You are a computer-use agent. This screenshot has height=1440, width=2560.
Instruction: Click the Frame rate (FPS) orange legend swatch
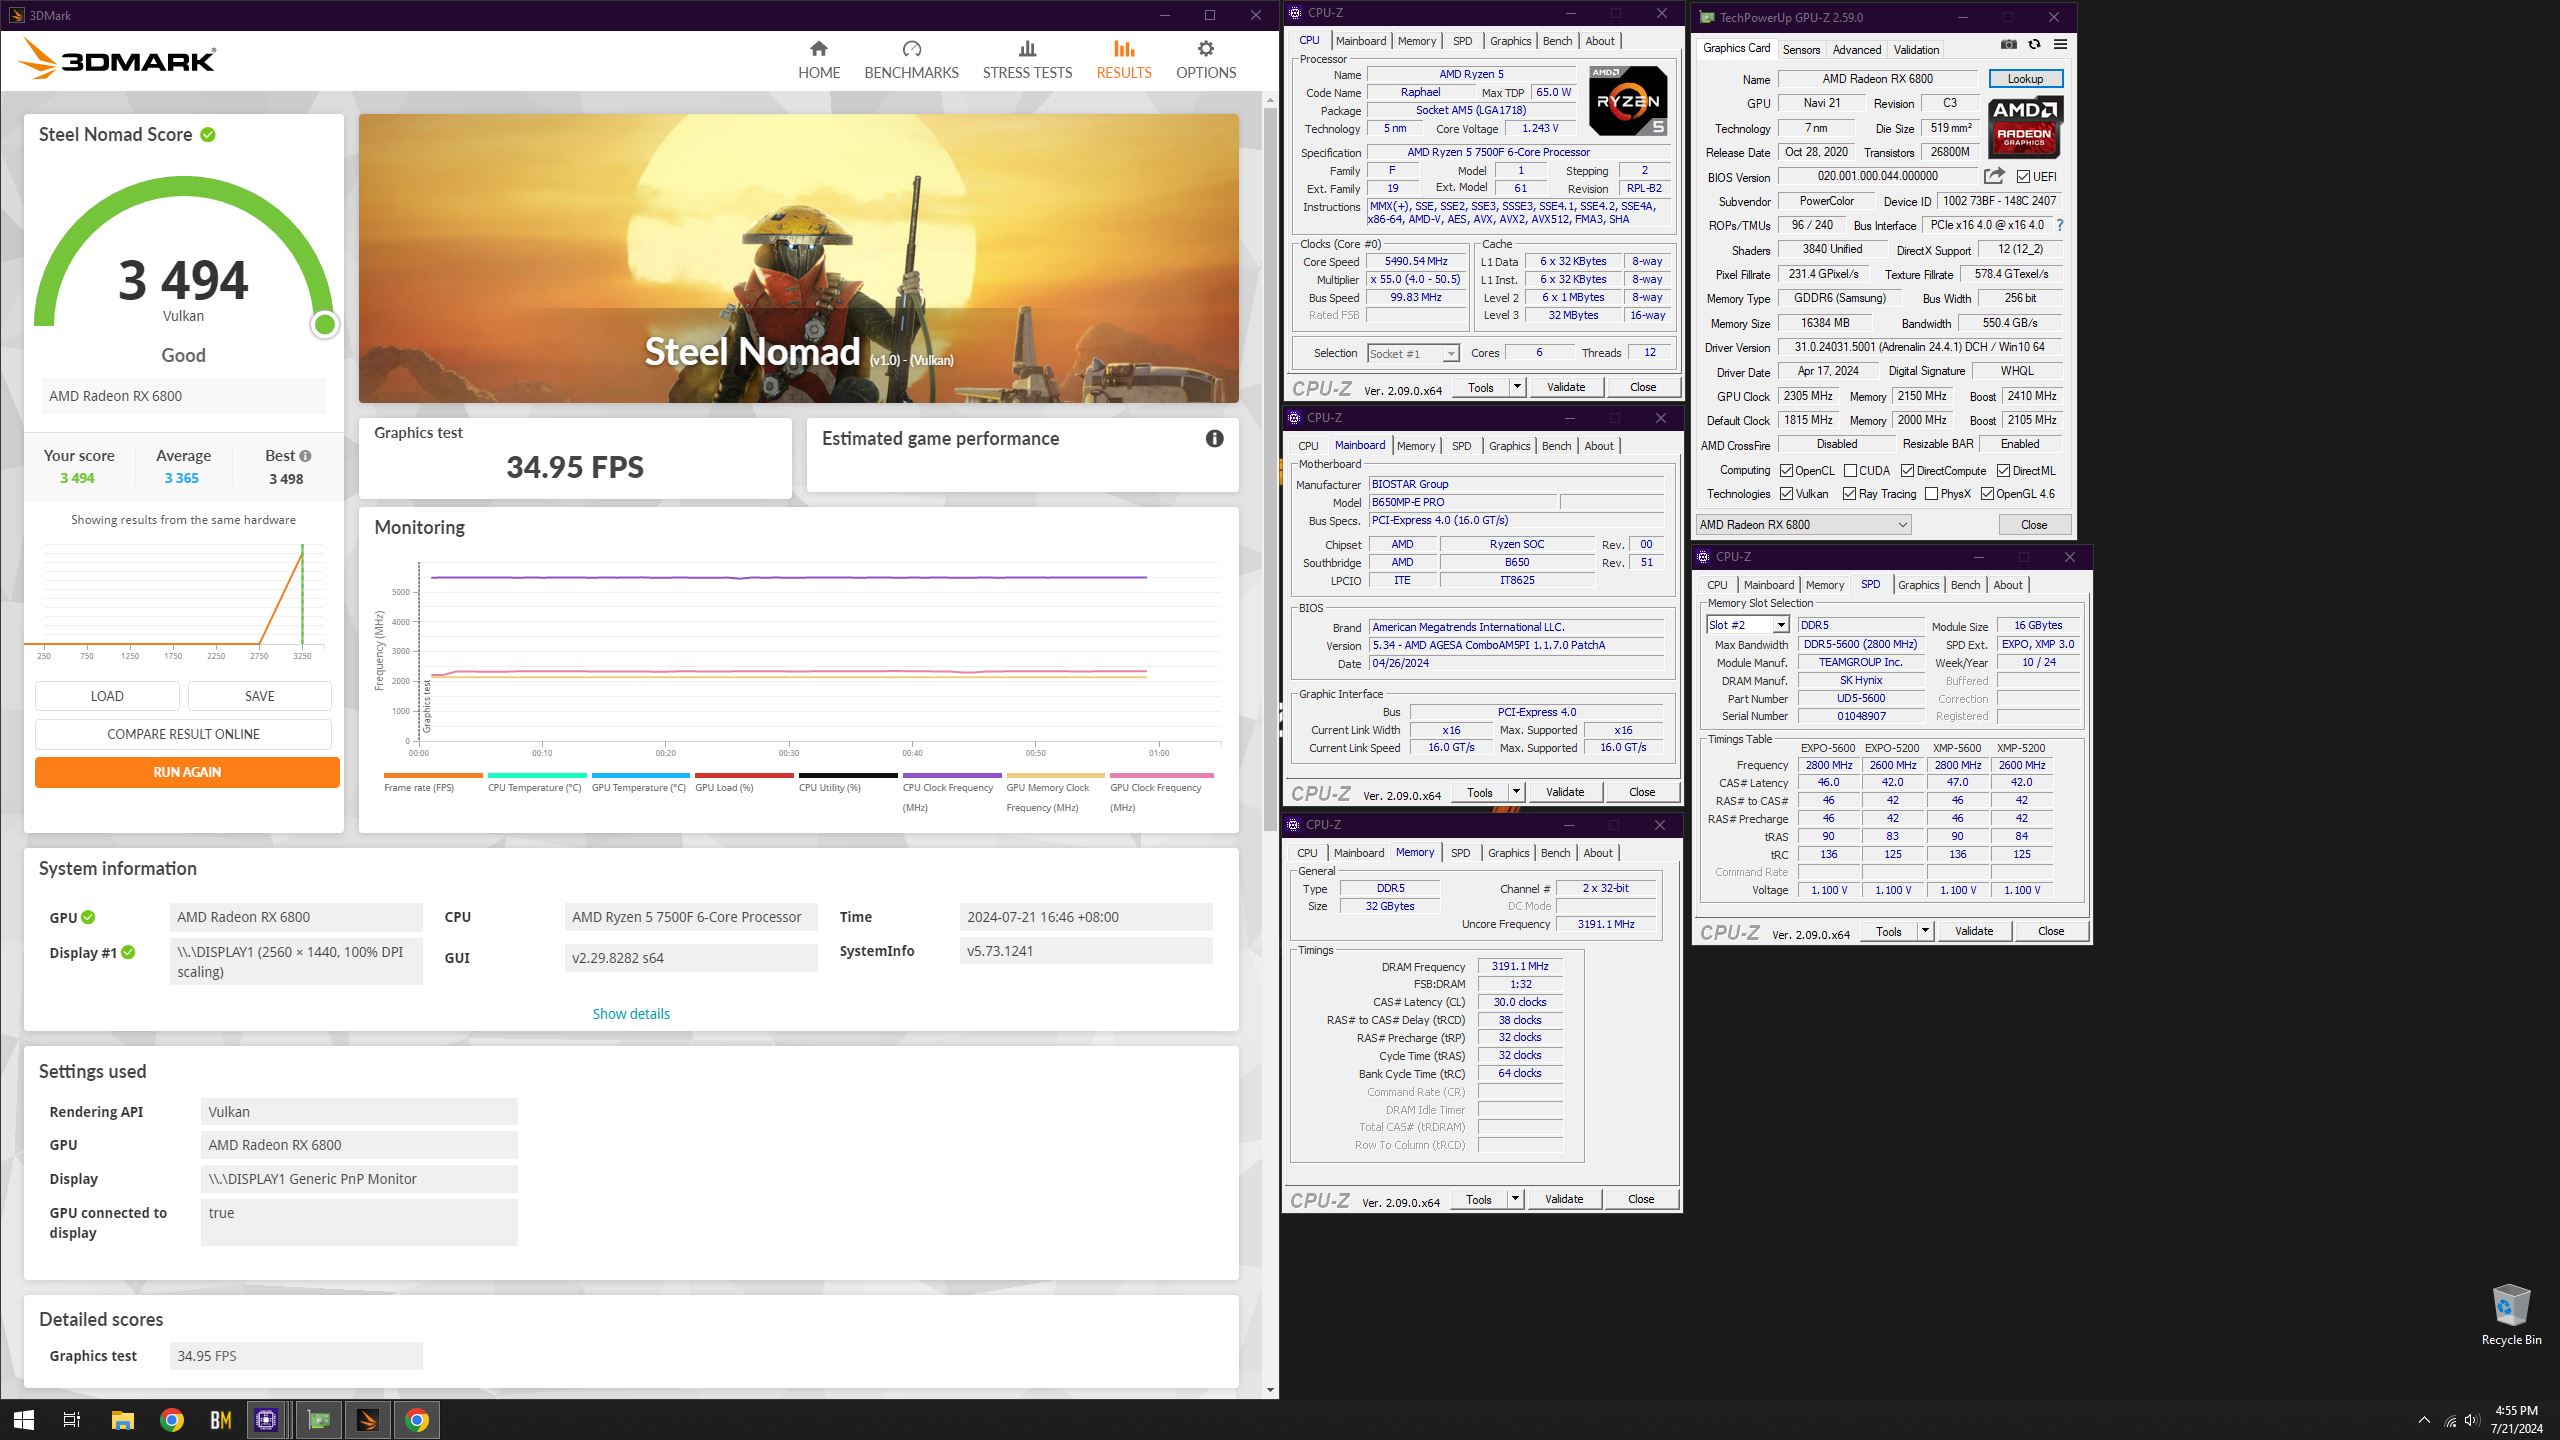coord(433,775)
